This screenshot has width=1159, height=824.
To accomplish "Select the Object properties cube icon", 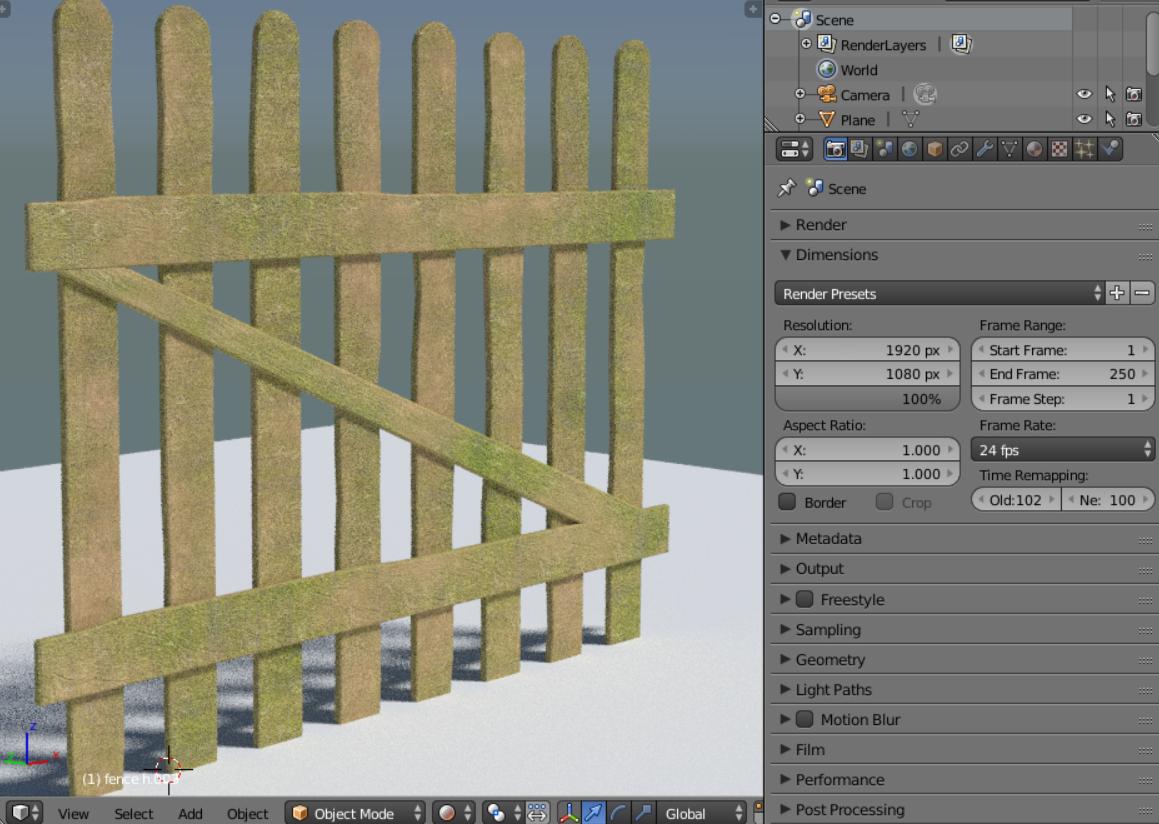I will 935,148.
